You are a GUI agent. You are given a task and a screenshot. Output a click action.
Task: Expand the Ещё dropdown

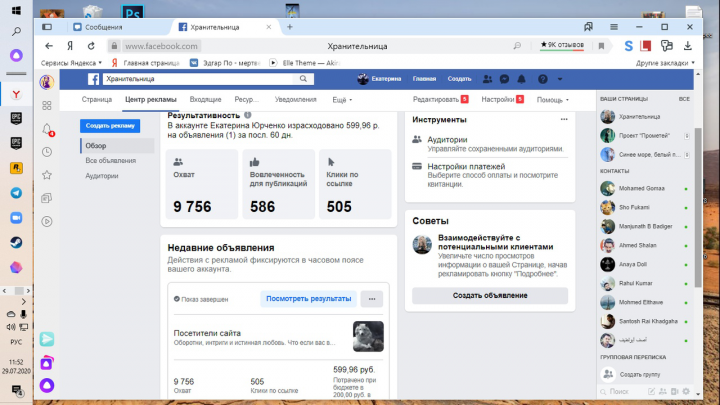coord(342,100)
